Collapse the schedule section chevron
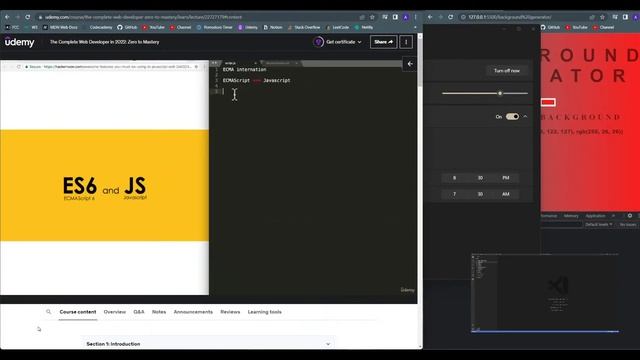The image size is (640, 360). pos(525,117)
